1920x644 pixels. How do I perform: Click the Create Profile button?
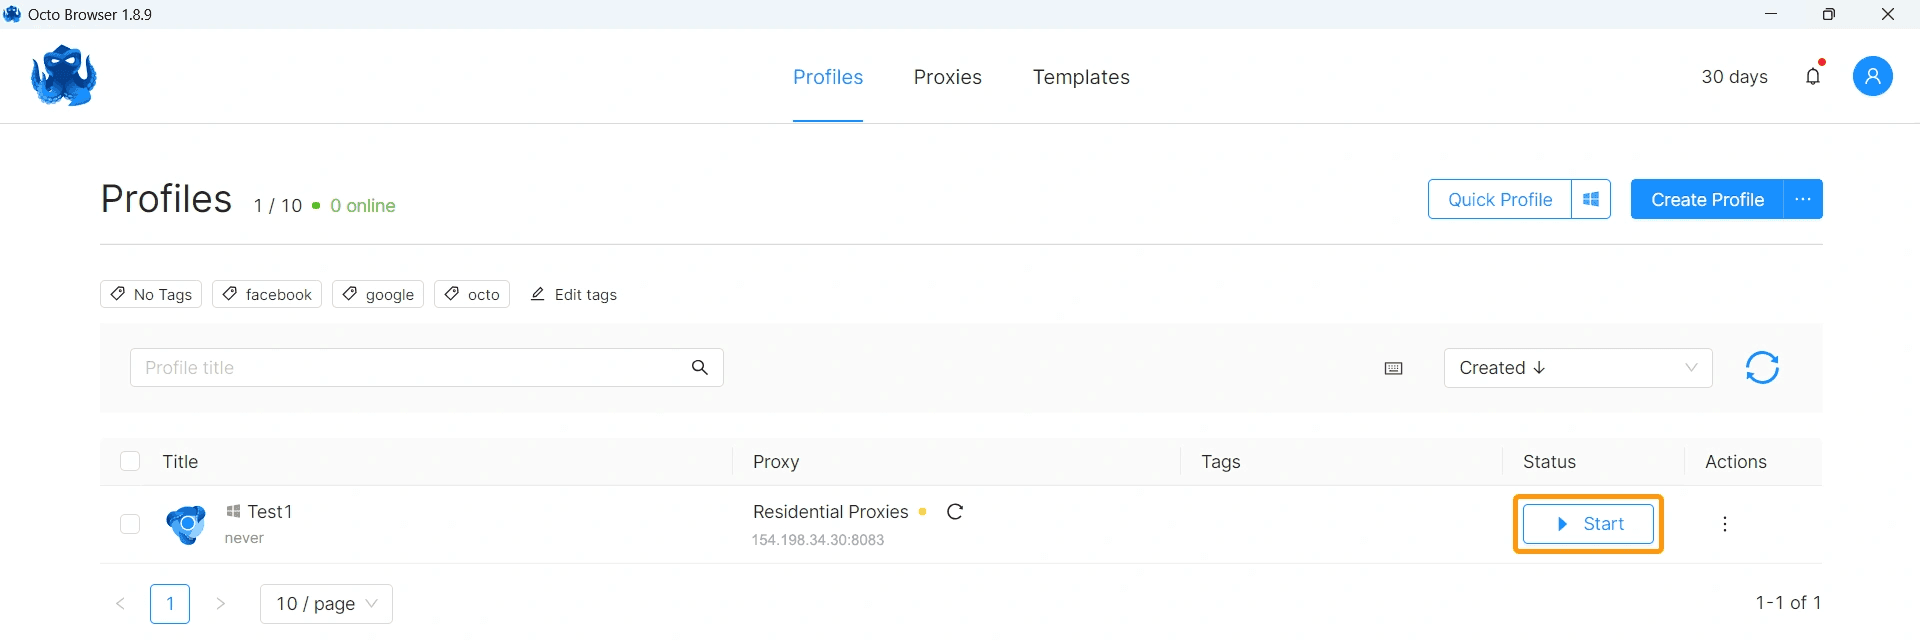pos(1707,200)
